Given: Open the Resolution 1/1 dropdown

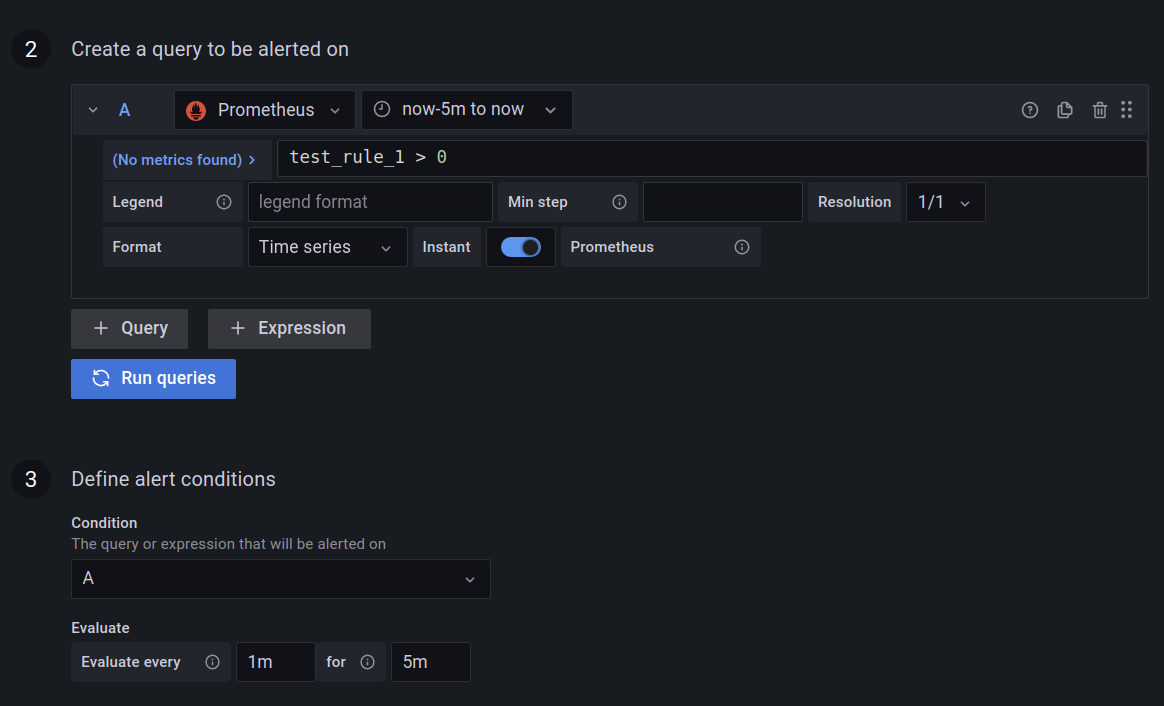Looking at the screenshot, I should tap(944, 201).
